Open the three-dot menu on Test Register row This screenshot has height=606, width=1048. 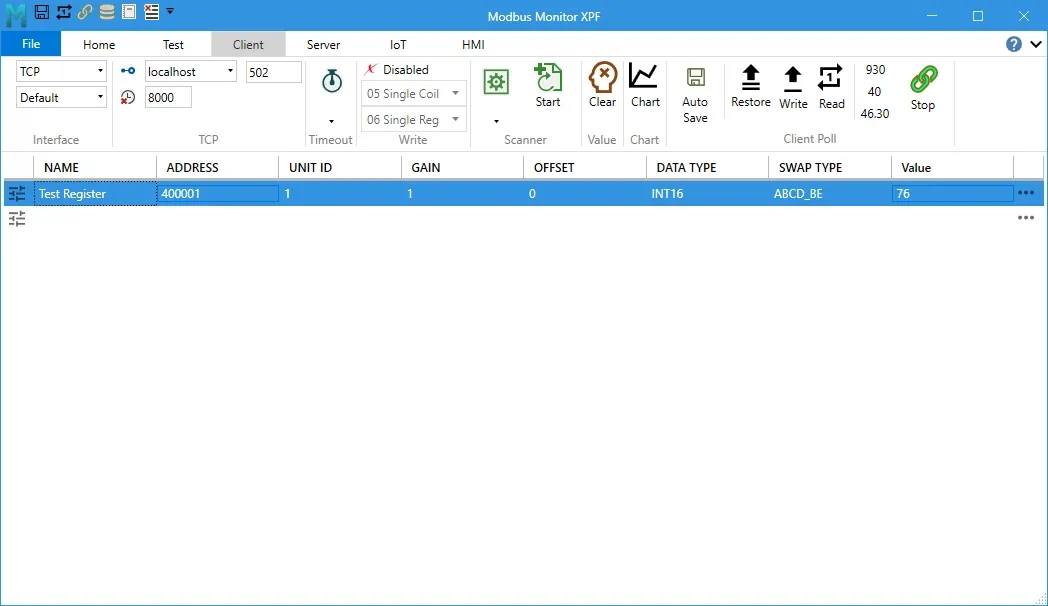coord(1025,193)
